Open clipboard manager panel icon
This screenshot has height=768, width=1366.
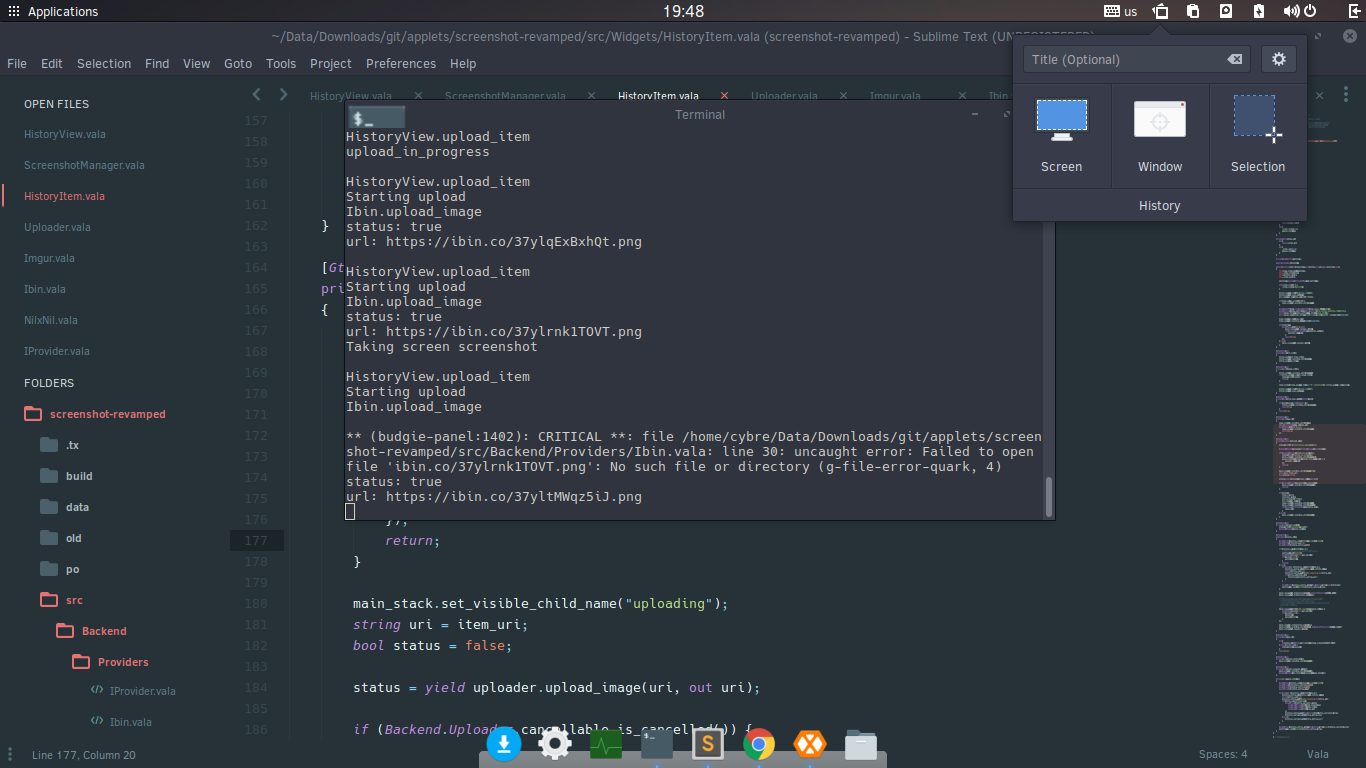pos(1193,12)
